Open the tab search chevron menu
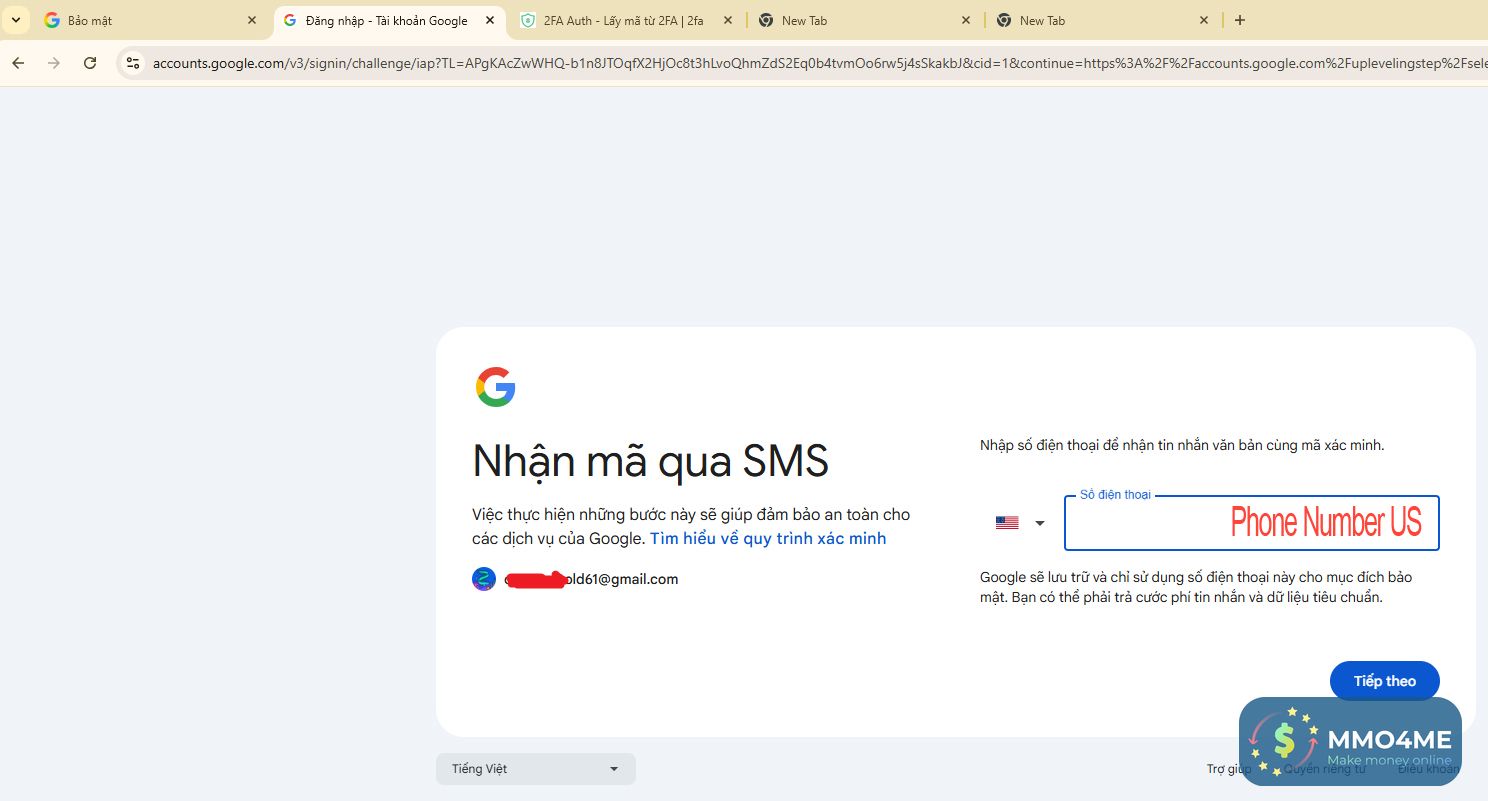1488x801 pixels. [x=16, y=20]
